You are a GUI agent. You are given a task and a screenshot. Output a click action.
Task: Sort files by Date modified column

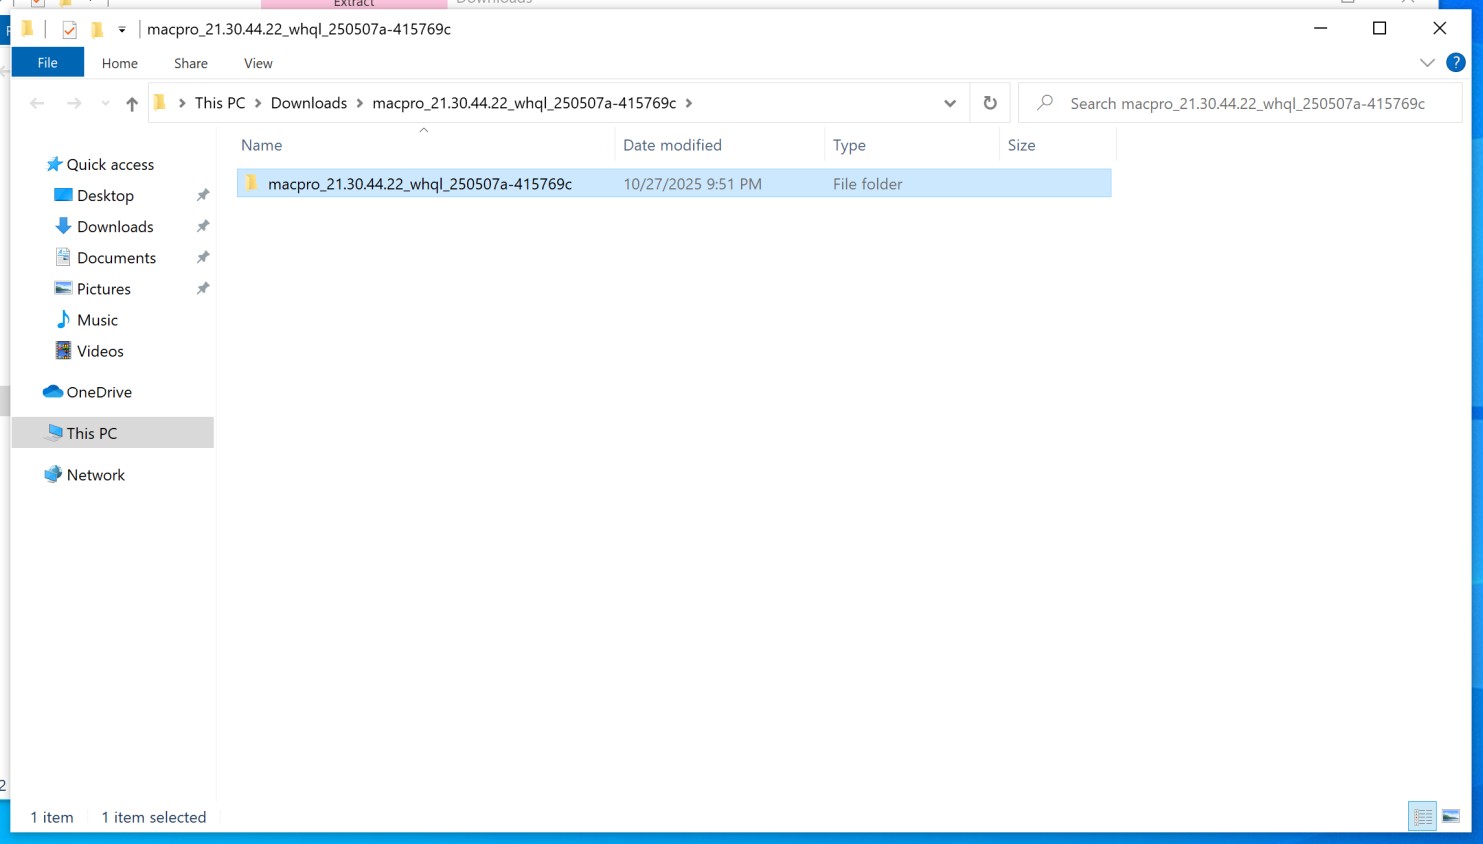pyautogui.click(x=672, y=145)
